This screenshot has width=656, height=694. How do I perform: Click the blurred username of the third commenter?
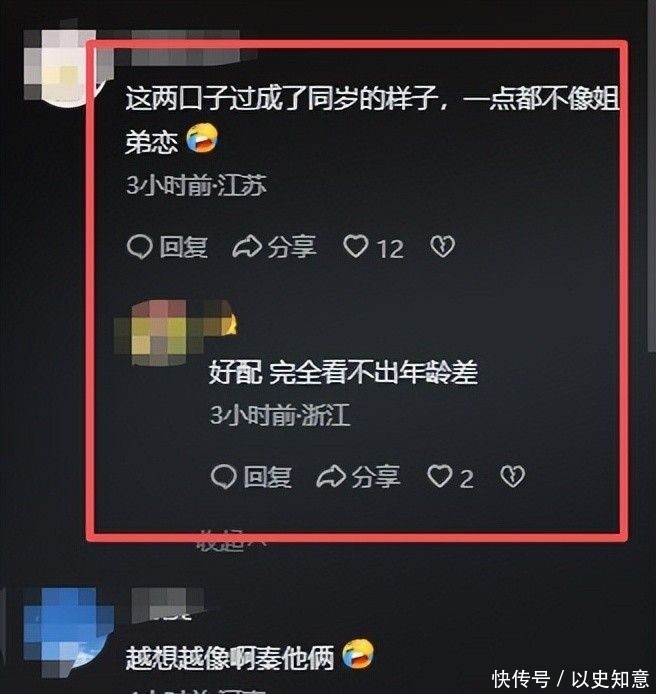tap(167, 603)
